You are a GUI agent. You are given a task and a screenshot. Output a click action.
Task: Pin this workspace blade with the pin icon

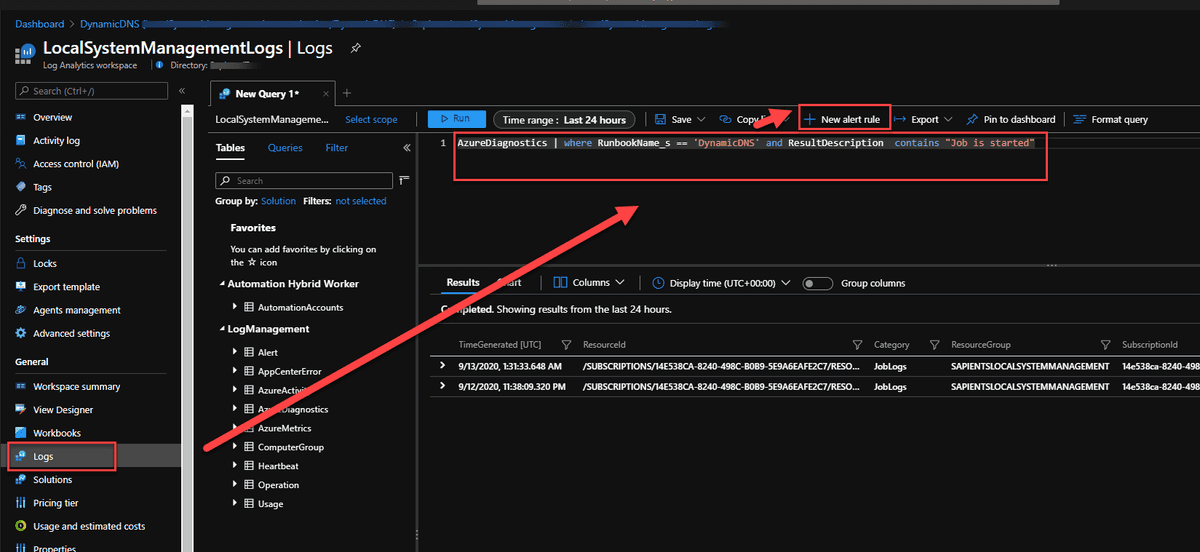(x=355, y=47)
